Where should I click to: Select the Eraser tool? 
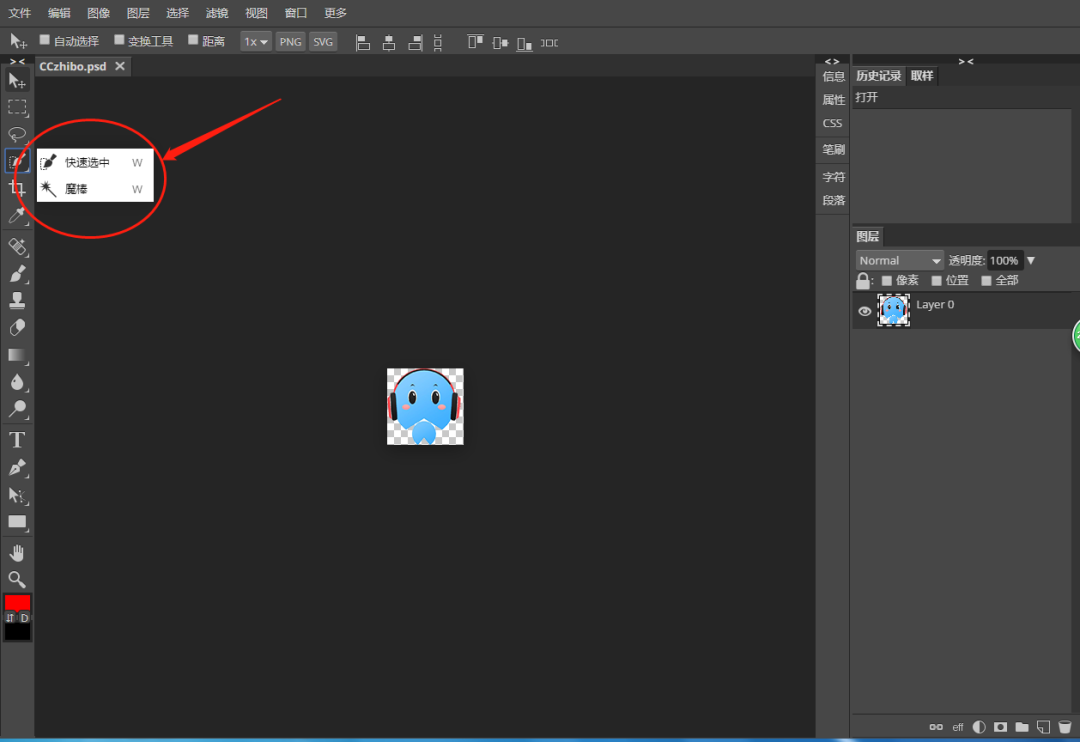pyautogui.click(x=17, y=328)
